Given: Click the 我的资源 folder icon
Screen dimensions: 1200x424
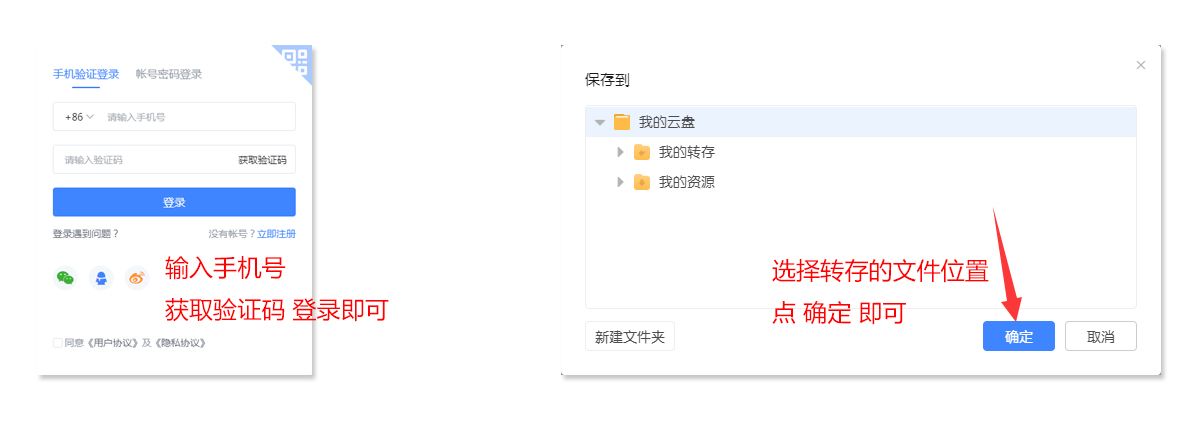Looking at the screenshot, I should 642,182.
